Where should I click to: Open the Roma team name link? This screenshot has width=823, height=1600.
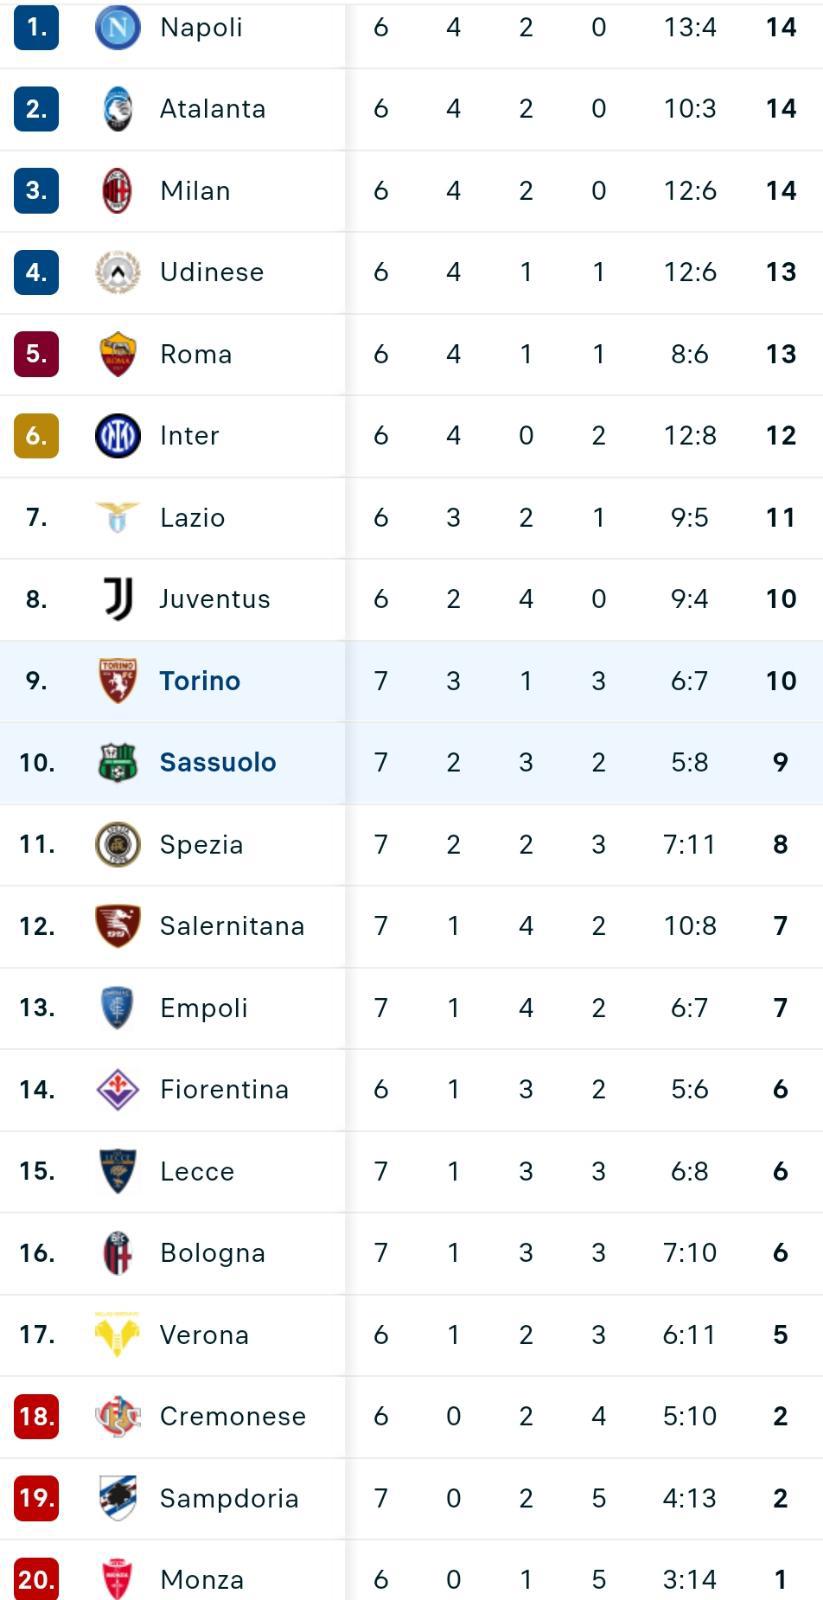(196, 354)
